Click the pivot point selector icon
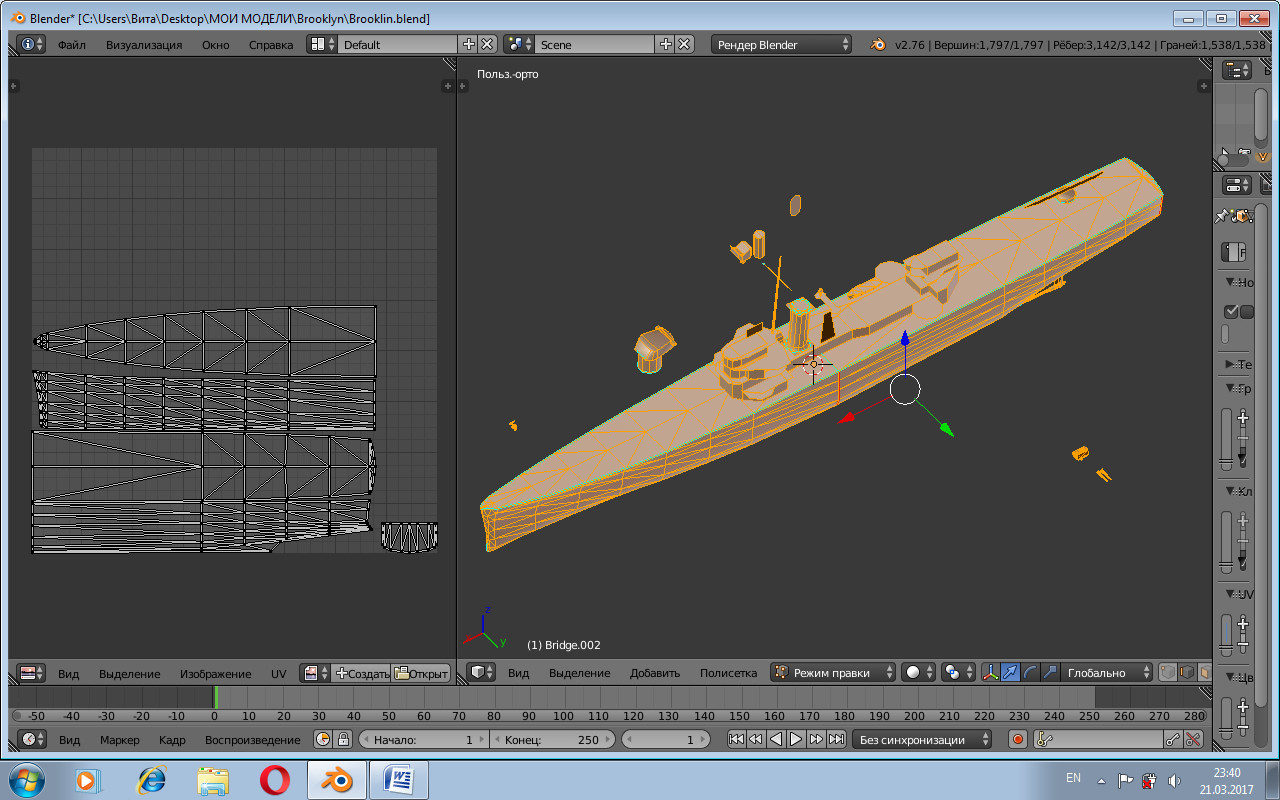1280x800 pixels. point(954,673)
